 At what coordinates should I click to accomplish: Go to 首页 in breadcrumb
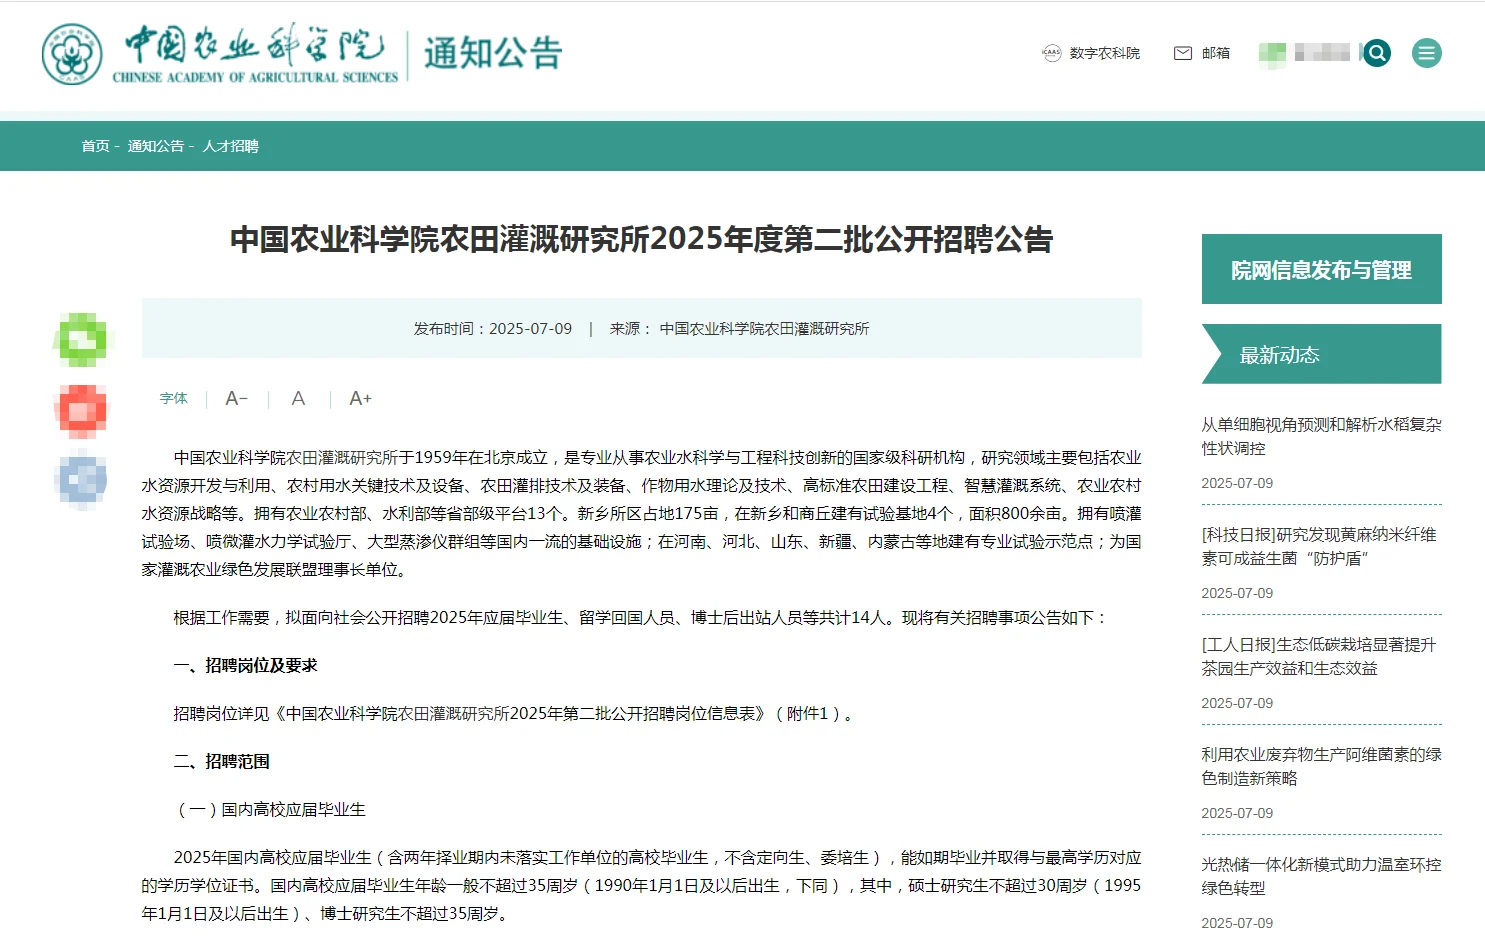click(x=96, y=146)
